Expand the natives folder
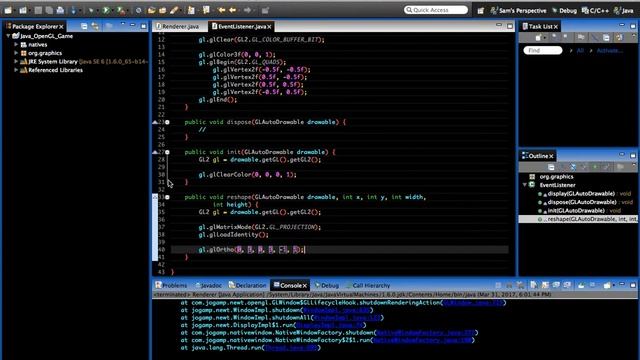Image resolution: width=640 pixels, height=360 pixels. (16, 44)
